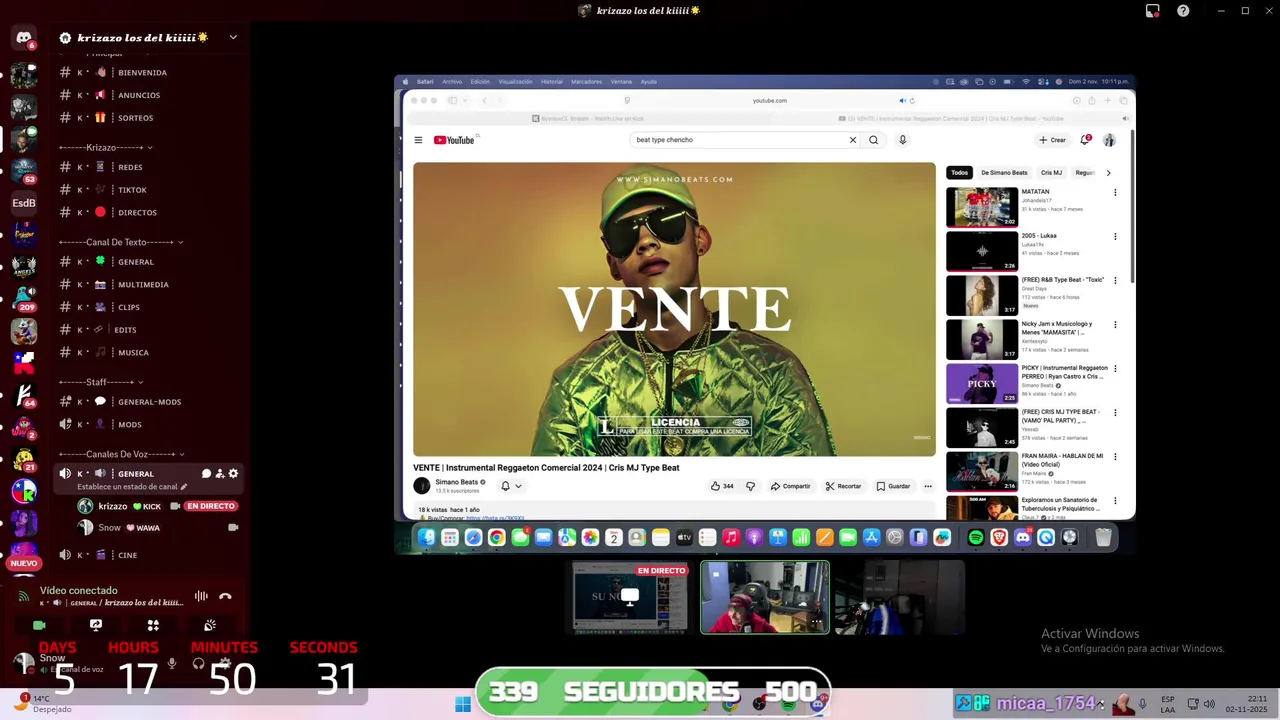Select user Snow in voice channel

coord(109,528)
